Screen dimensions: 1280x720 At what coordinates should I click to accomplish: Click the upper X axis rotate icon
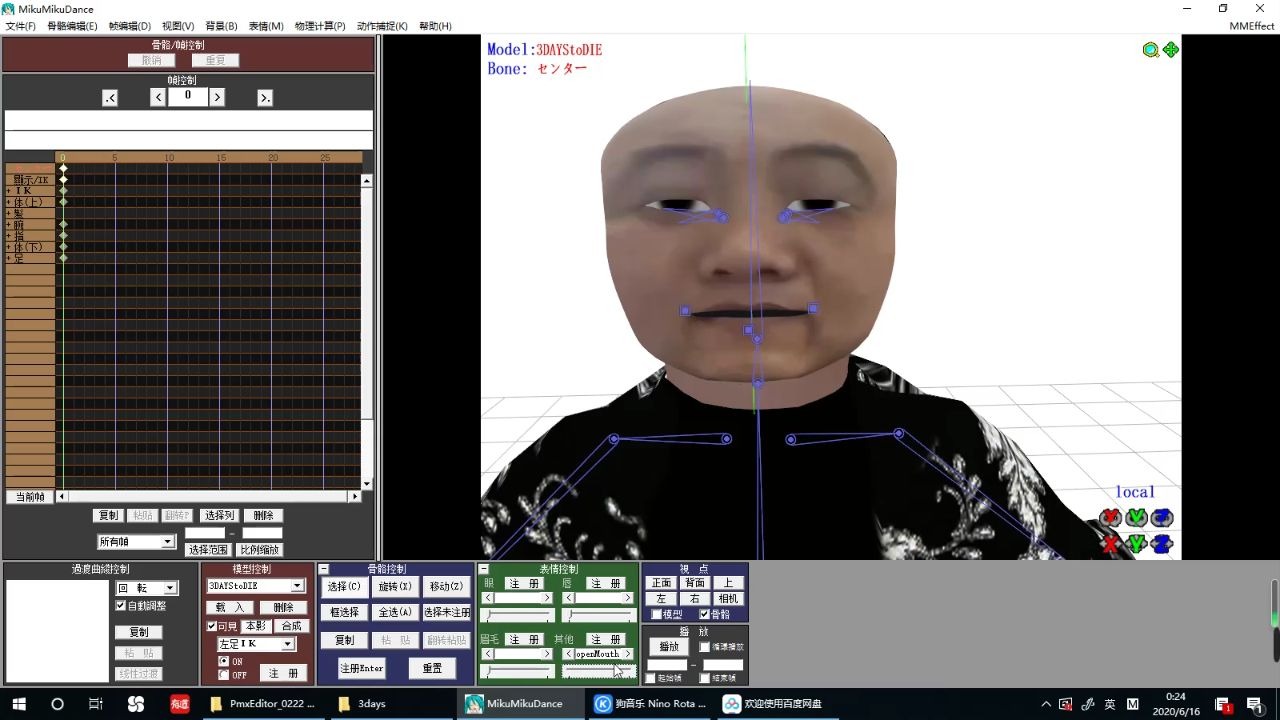[1110, 518]
